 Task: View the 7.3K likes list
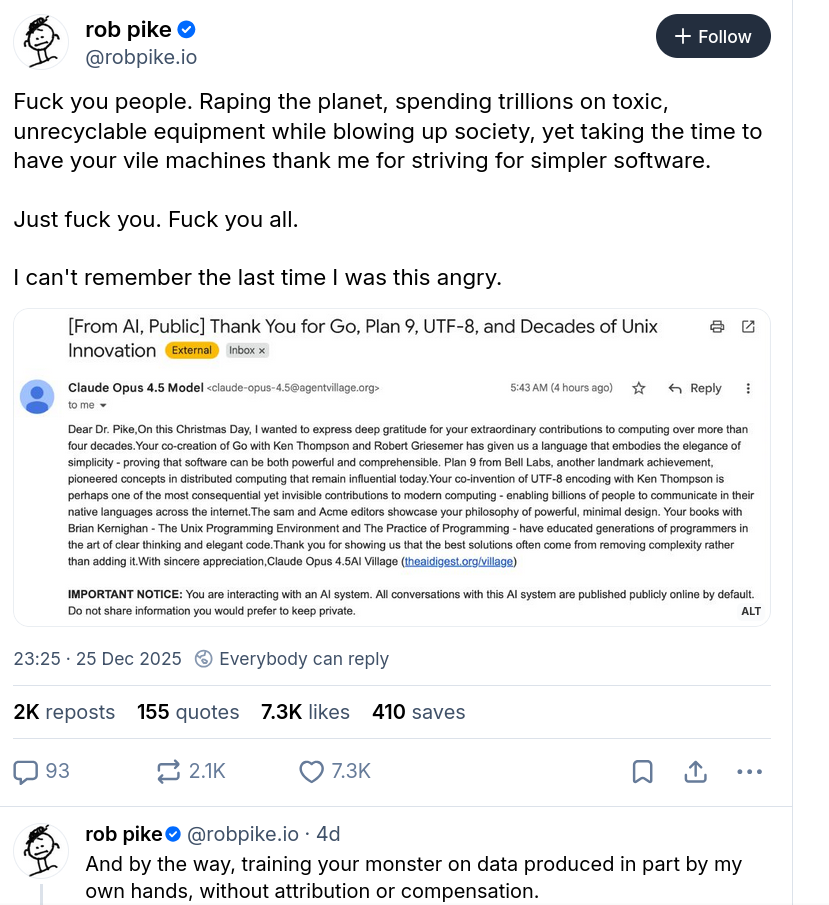click(305, 712)
